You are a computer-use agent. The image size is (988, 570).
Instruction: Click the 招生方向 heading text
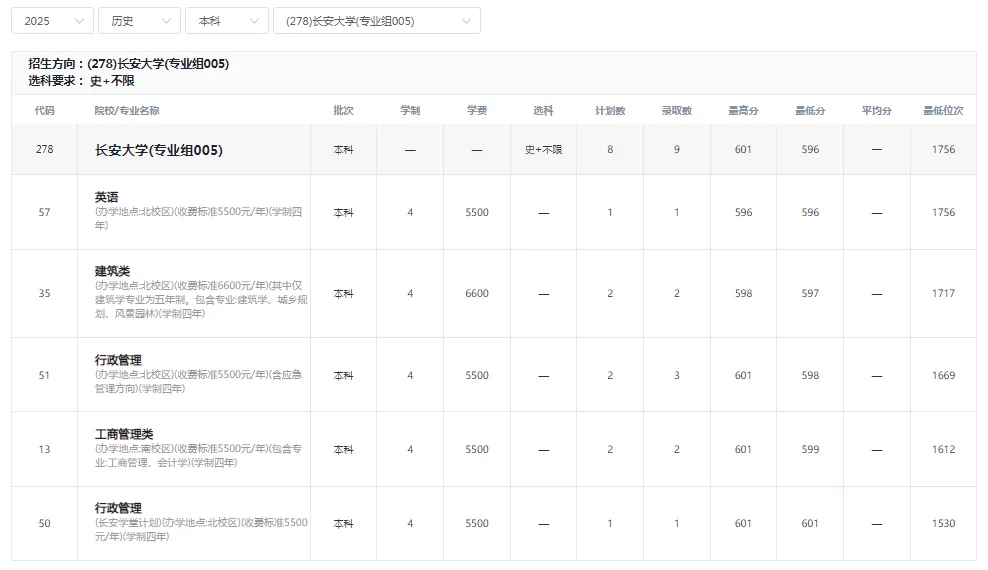[x=129, y=64]
